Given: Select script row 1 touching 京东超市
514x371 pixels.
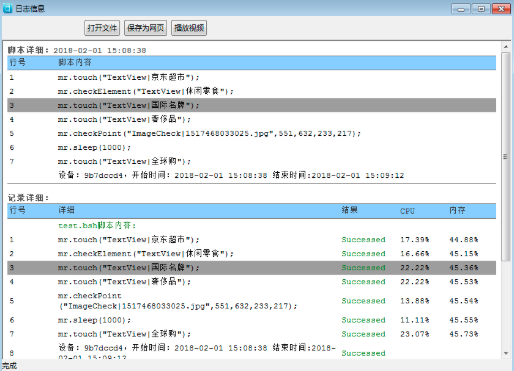Looking at the screenshot, I should pos(251,77).
